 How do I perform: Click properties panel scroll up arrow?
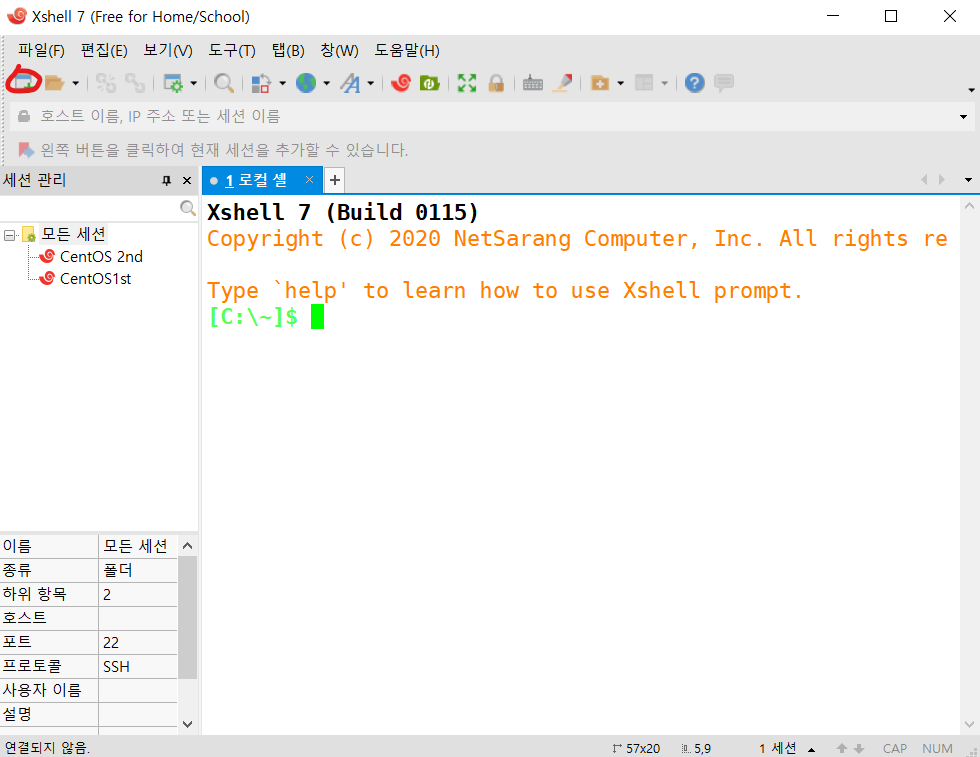click(188, 546)
